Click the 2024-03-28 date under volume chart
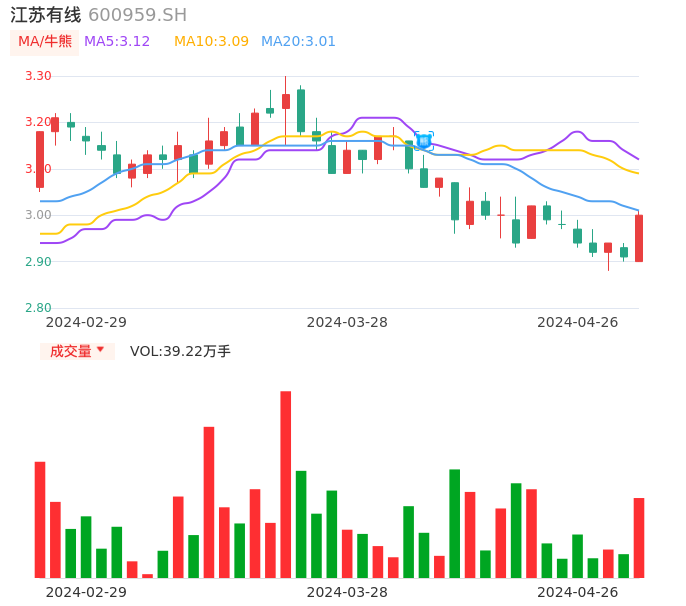This screenshot has width=686, height=606. (347, 592)
